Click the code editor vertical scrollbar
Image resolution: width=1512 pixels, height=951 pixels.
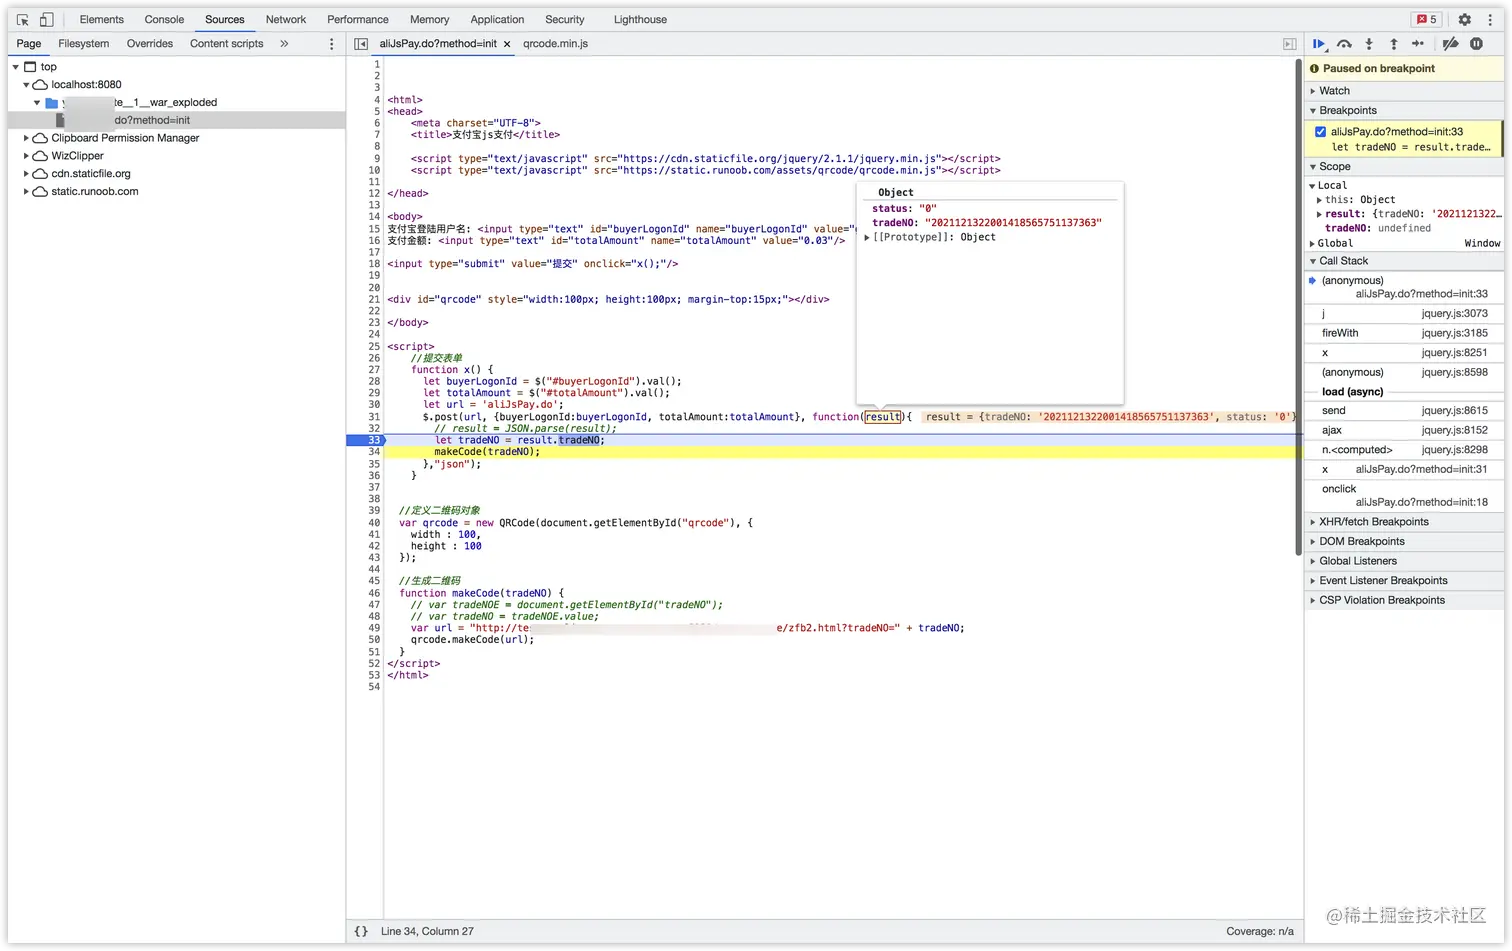[x=1298, y=305]
